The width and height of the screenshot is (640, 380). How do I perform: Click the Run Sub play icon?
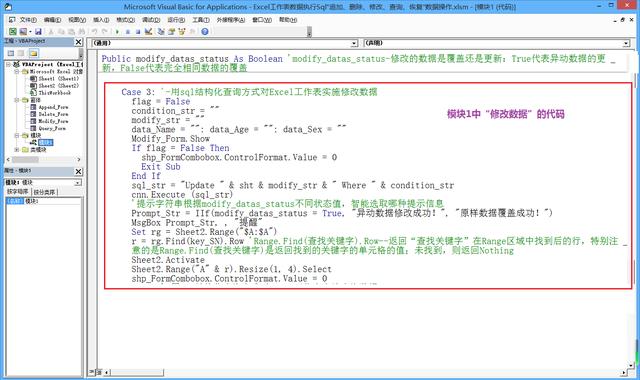pyautogui.click(x=118, y=31)
